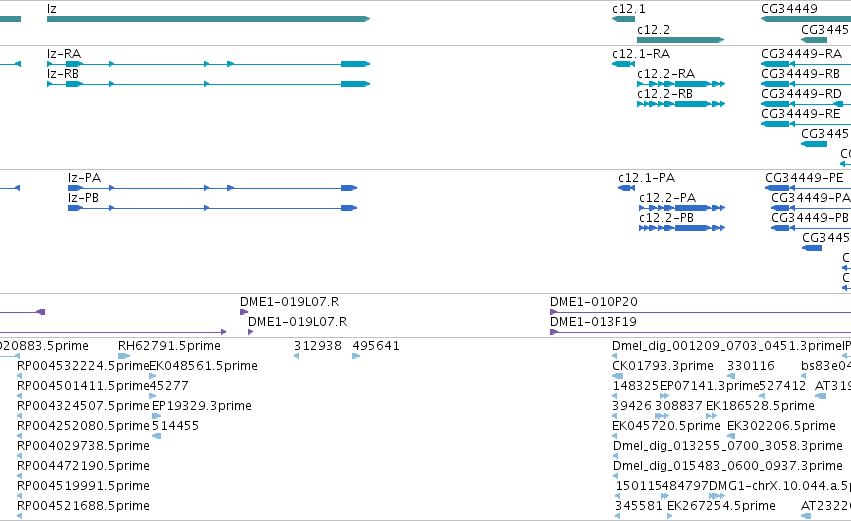Click EST 345581

point(618,516)
